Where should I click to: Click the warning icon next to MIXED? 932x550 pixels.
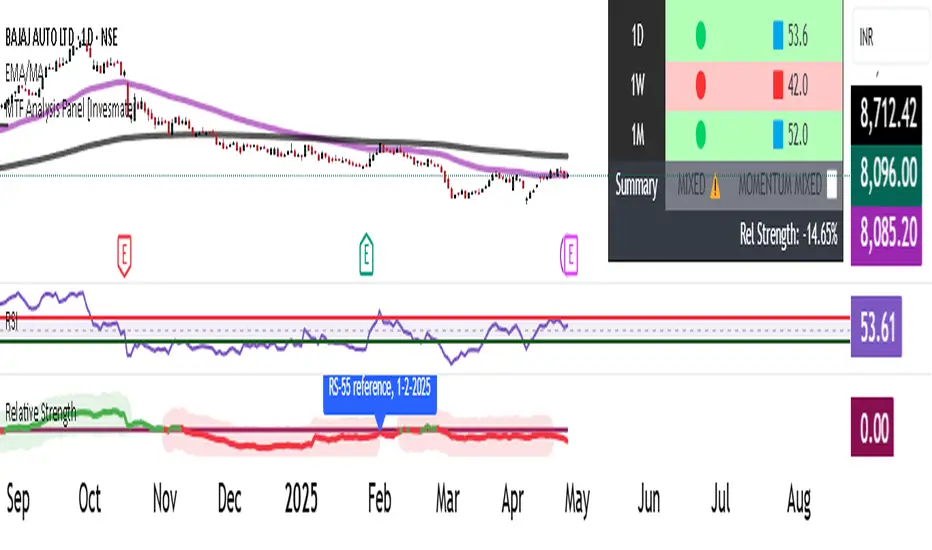click(715, 187)
